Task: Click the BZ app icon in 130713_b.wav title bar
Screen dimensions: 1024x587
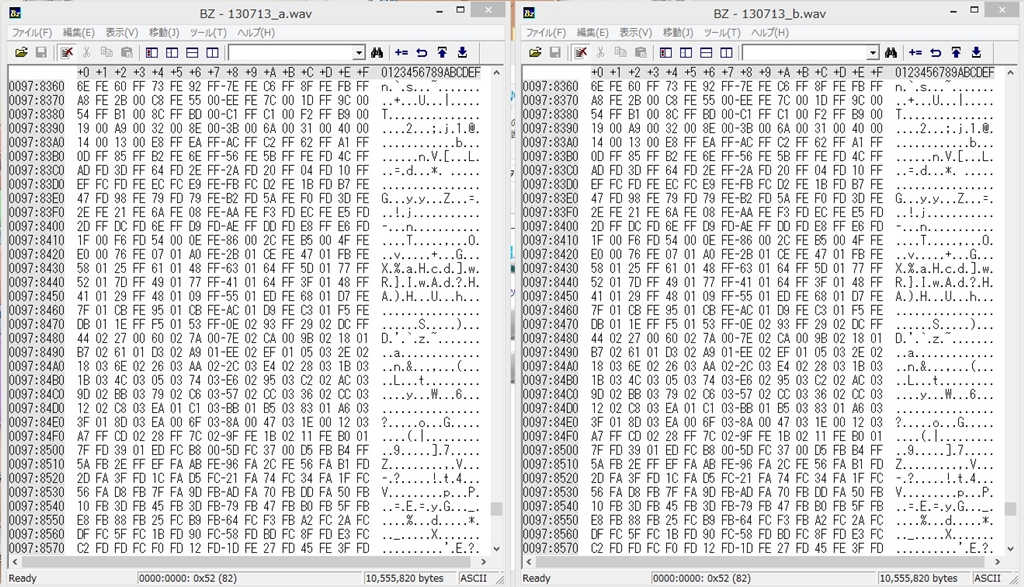Action: [x=529, y=12]
